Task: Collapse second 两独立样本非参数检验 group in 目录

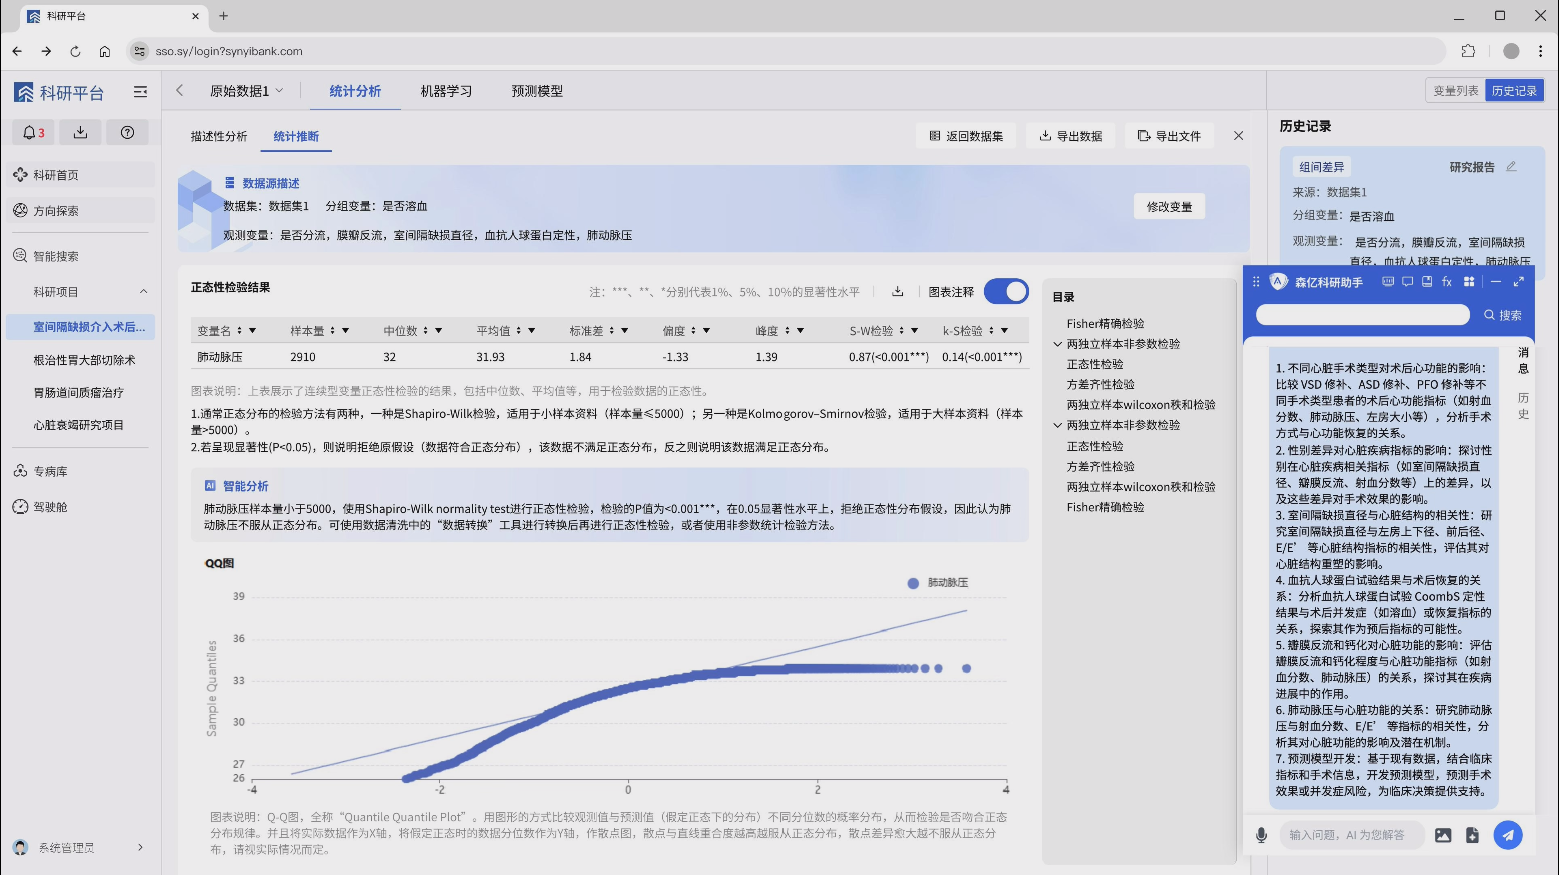Action: [1058, 425]
